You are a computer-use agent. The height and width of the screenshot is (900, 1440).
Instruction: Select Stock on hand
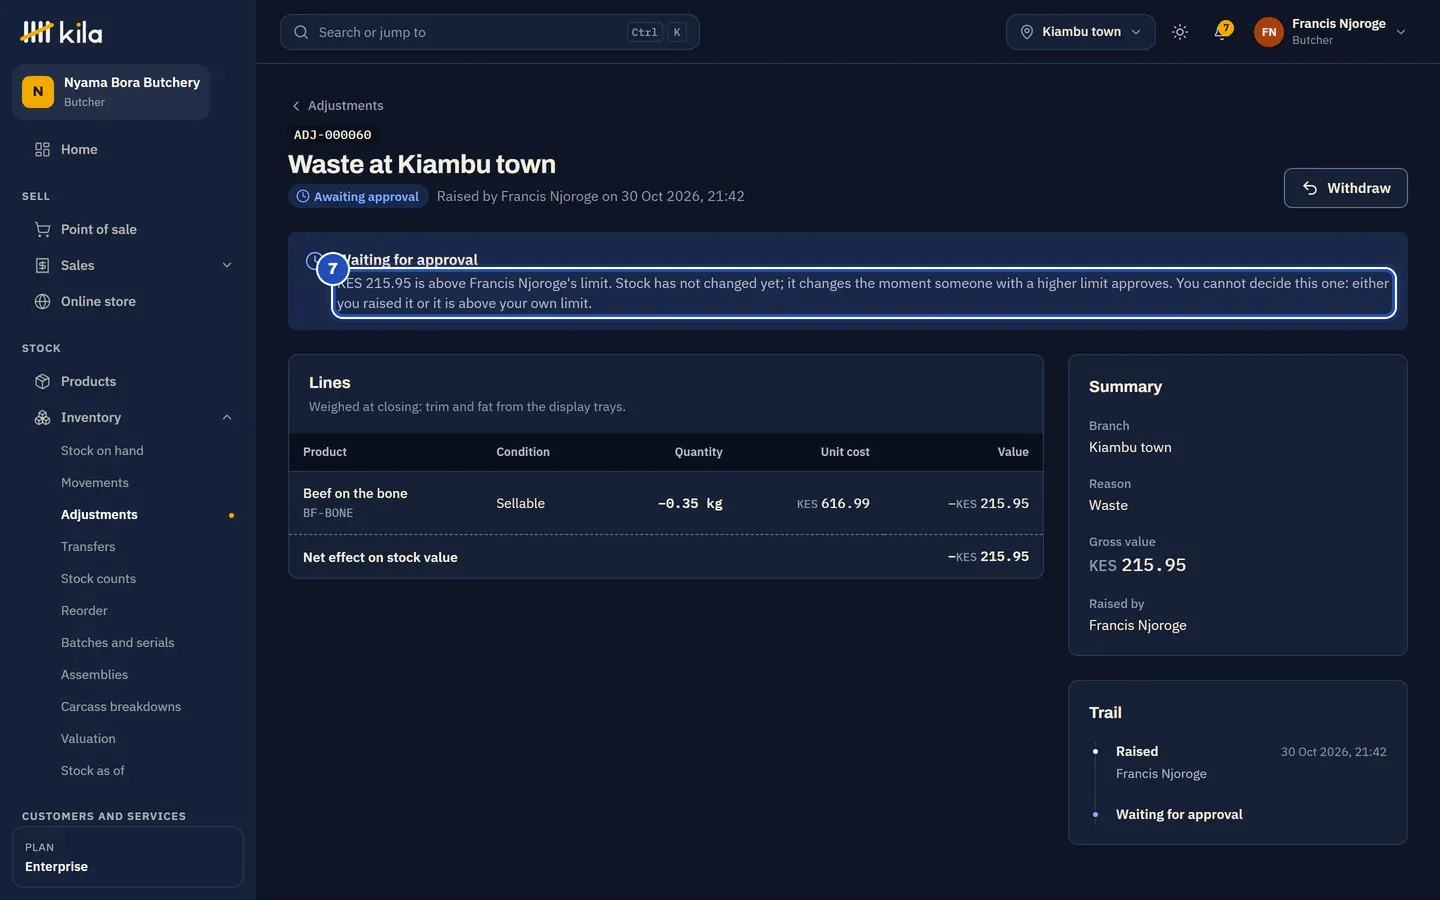(x=102, y=450)
